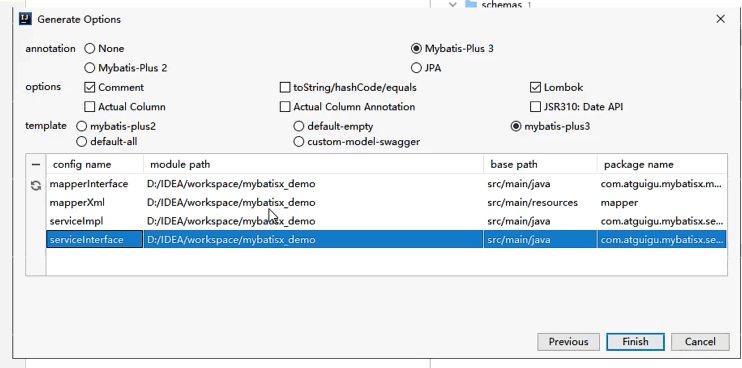
Task: Click package name of mapperInterface row
Action: click(x=662, y=184)
